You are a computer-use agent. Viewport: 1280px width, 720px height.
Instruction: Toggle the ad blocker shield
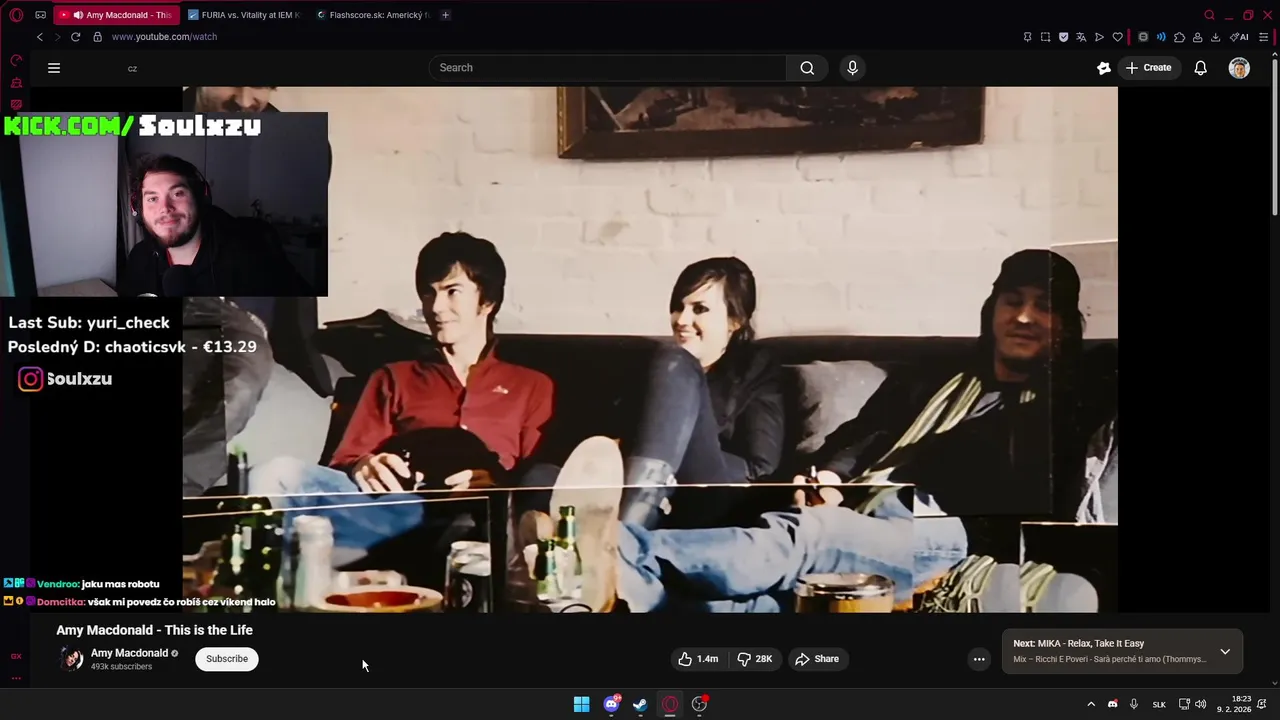point(1063,37)
